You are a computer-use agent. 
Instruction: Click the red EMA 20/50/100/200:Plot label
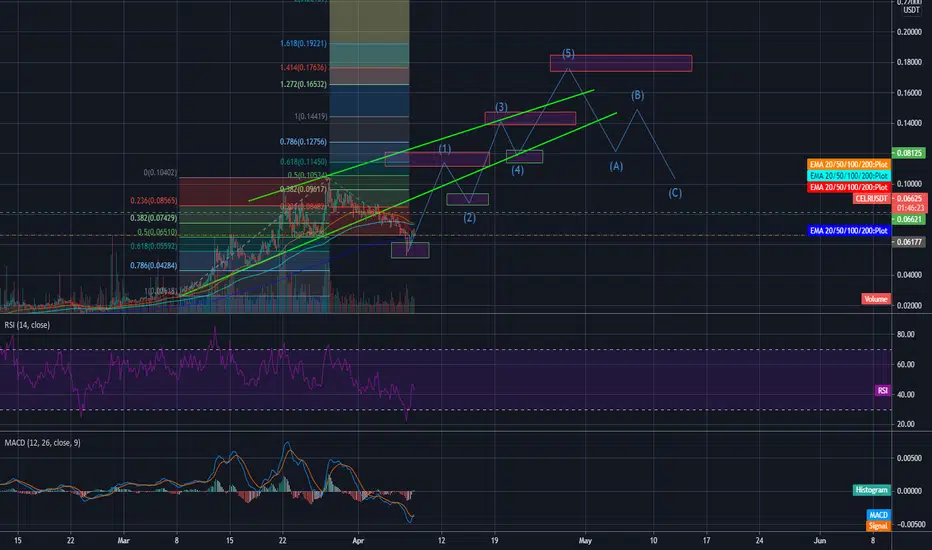click(849, 187)
